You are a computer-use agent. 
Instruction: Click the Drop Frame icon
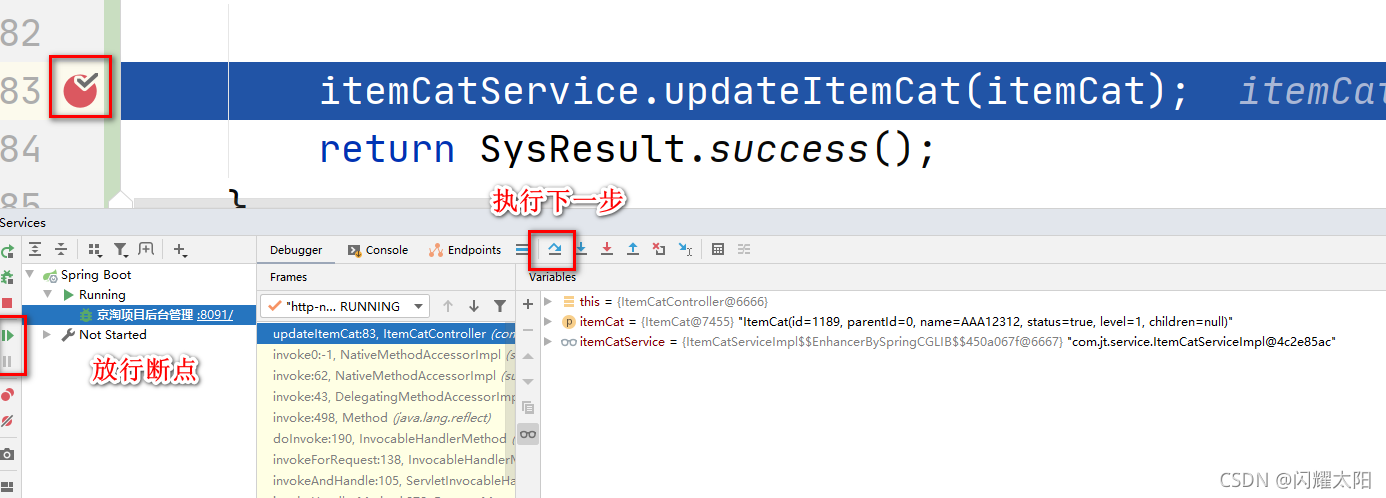coord(658,249)
